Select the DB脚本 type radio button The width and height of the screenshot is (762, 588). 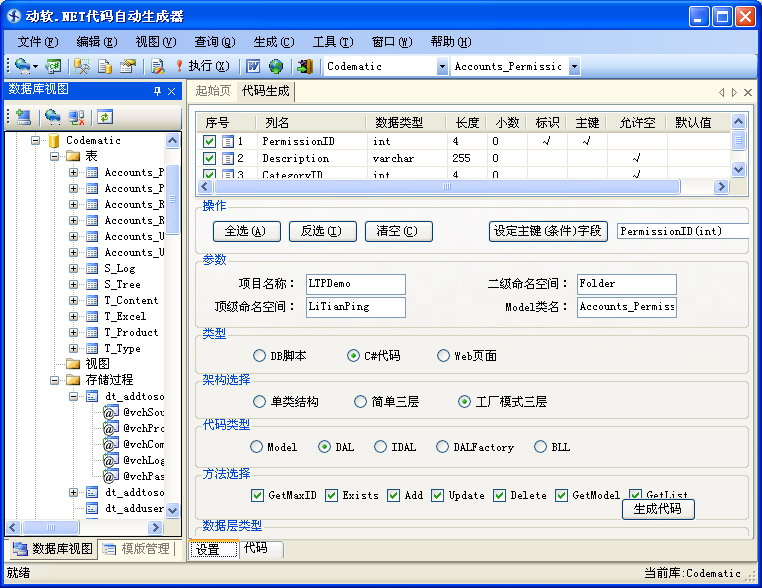(x=260, y=356)
